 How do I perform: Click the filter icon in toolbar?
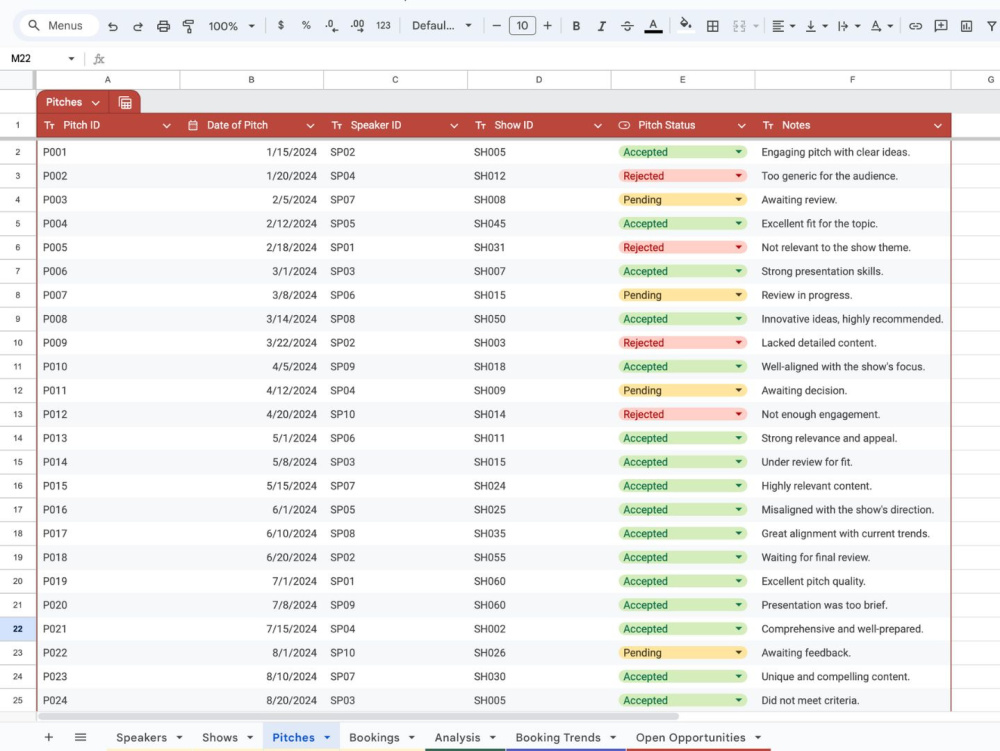992,26
